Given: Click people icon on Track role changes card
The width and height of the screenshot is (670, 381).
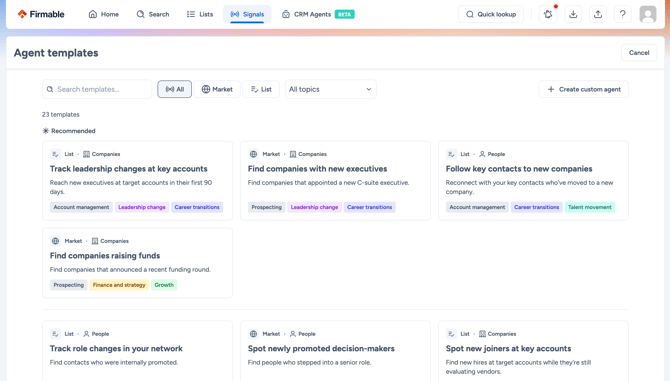Looking at the screenshot, I should pyautogui.click(x=86, y=334).
